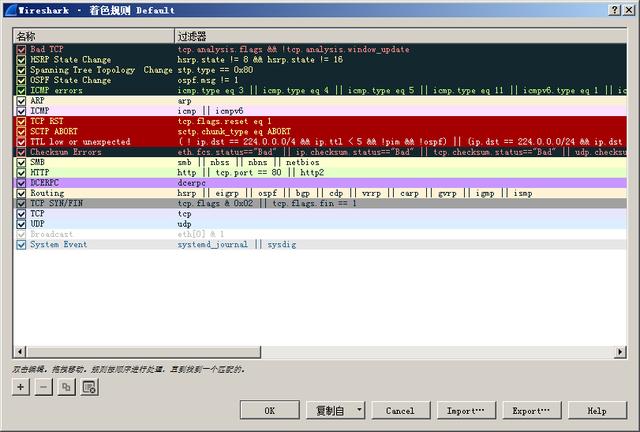Toggle the DCERPC rule checkbox
This screenshot has height=432, width=640.
pos(21,183)
